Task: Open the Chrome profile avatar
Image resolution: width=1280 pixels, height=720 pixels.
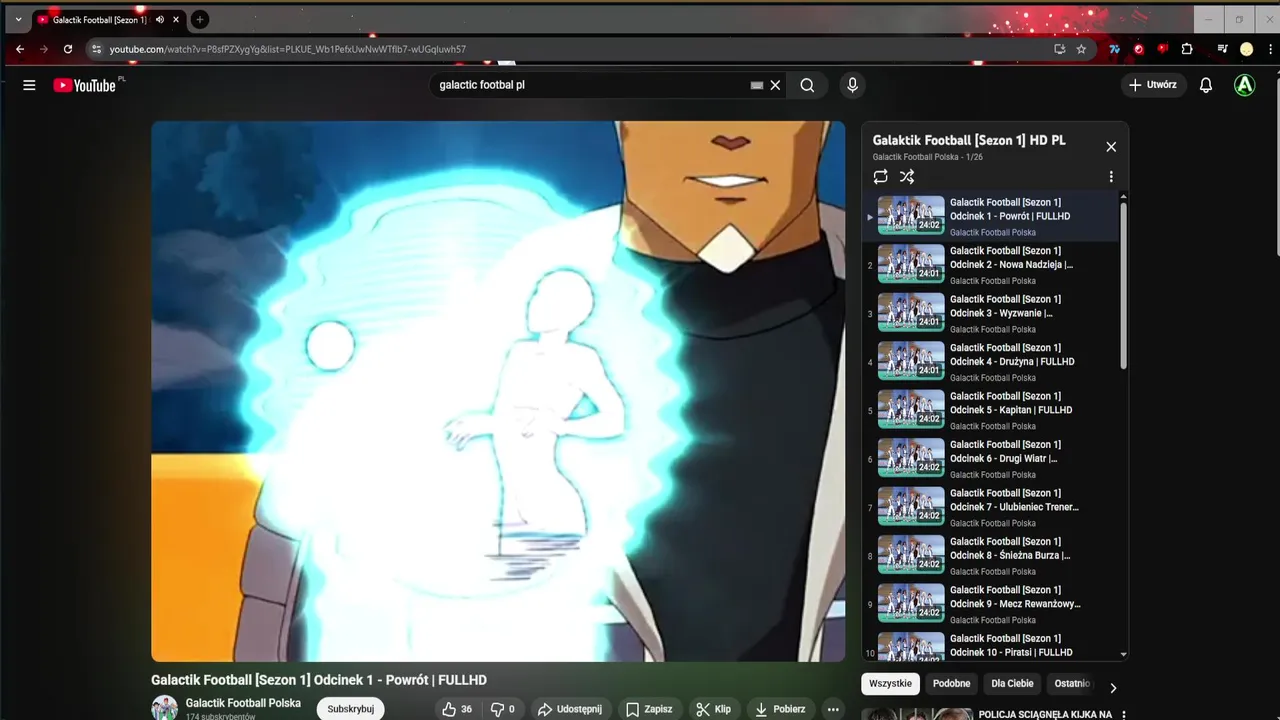Action: [1246, 49]
